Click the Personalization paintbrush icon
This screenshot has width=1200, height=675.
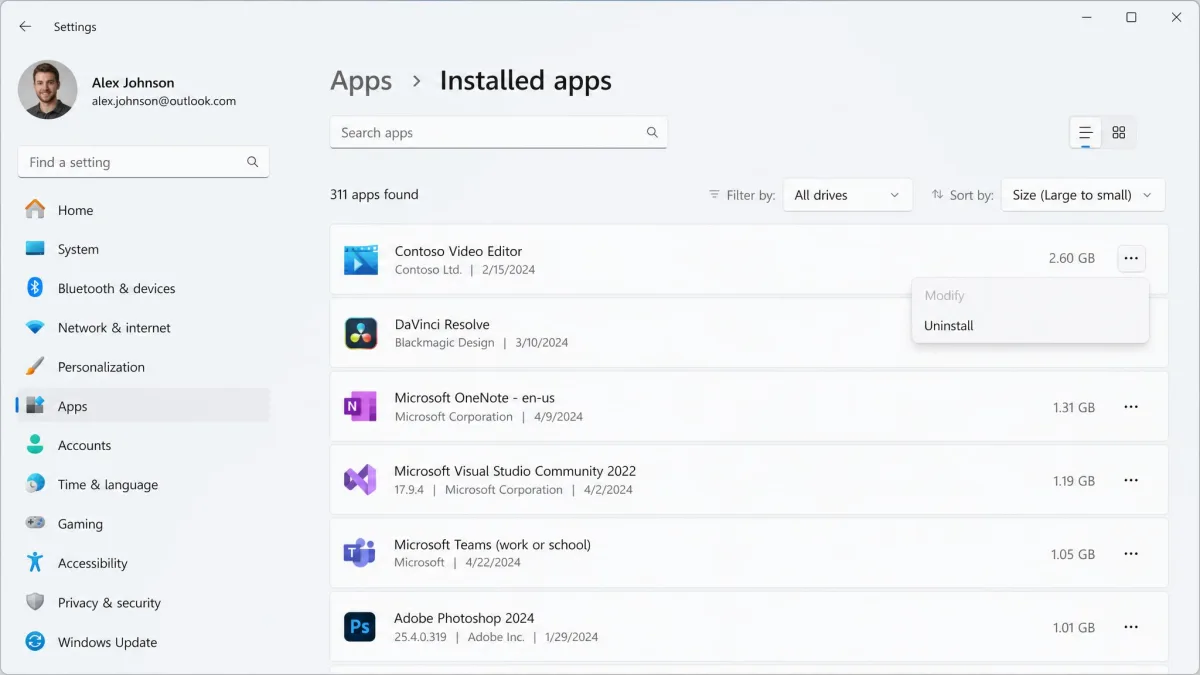[35, 367]
